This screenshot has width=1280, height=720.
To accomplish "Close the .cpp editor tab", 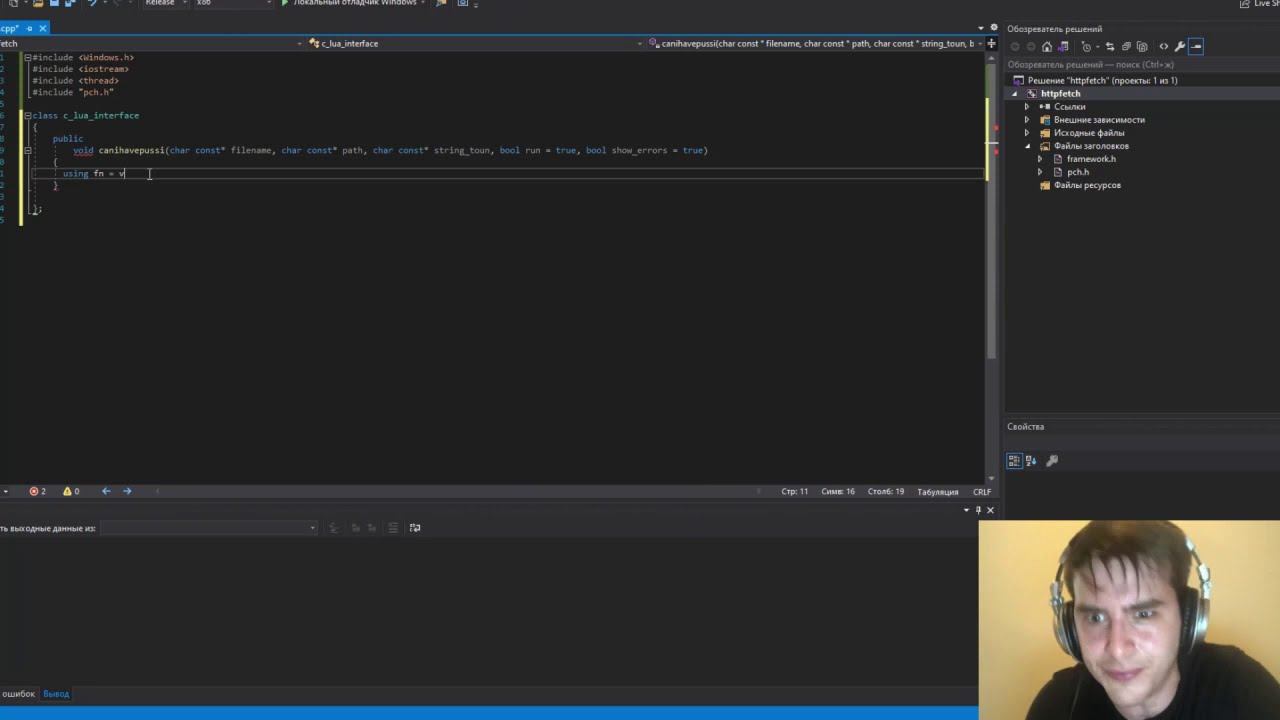I will coord(43,29).
